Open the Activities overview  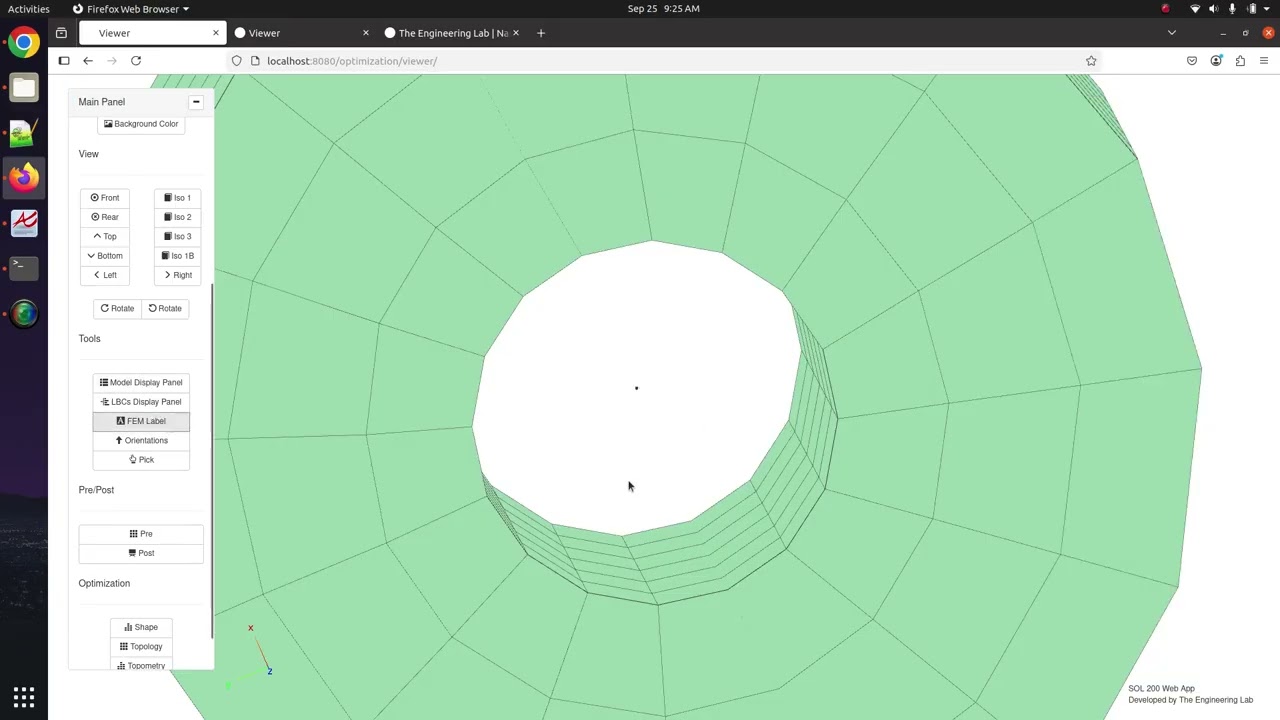pyautogui.click(x=29, y=9)
